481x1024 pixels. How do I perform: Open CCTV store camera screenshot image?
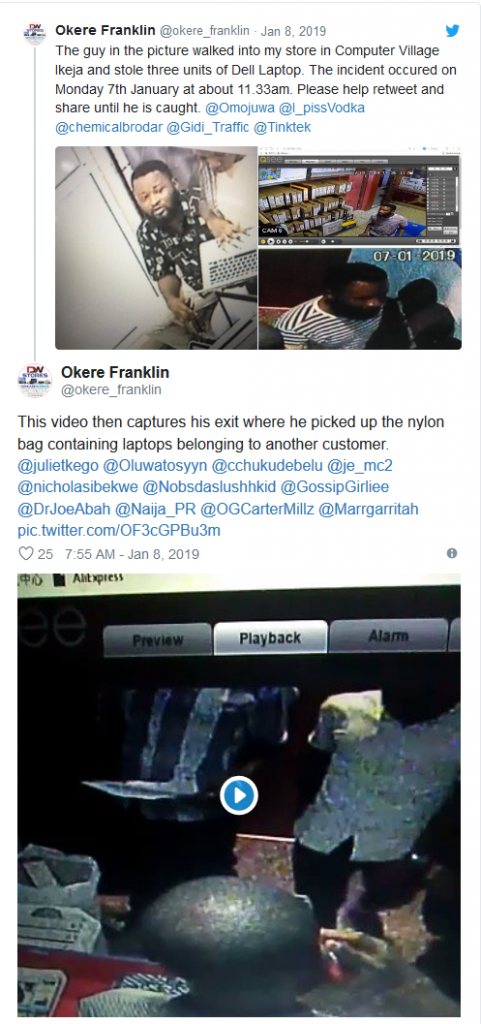coord(360,196)
